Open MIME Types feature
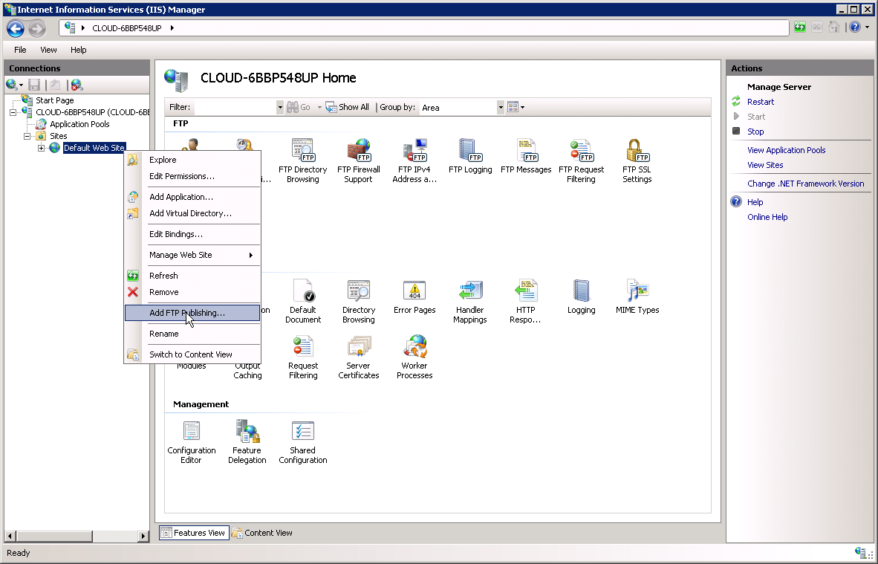The height and width of the screenshot is (564, 878). pos(637,297)
